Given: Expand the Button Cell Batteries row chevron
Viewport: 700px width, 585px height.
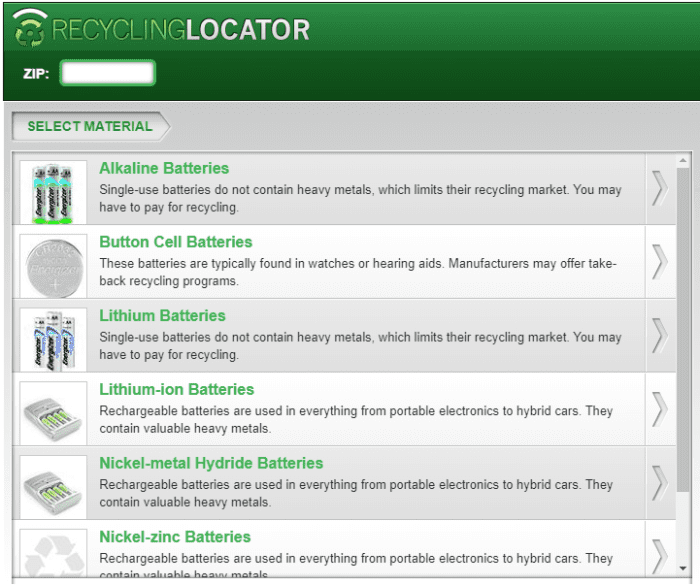Looking at the screenshot, I should pyautogui.click(x=660, y=262).
